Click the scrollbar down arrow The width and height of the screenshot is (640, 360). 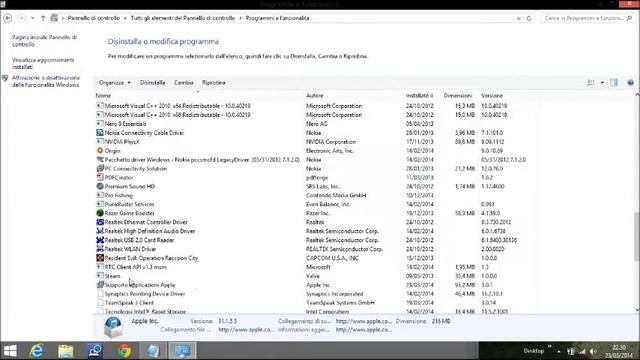[637, 310]
